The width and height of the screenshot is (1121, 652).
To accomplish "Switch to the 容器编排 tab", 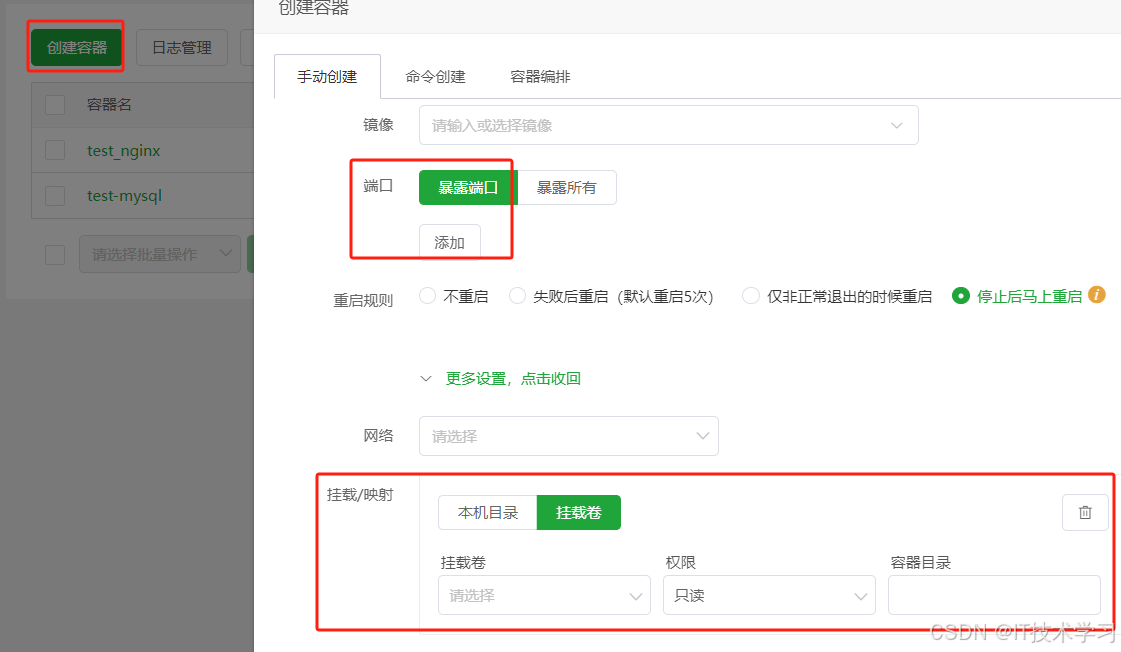I will [540, 76].
